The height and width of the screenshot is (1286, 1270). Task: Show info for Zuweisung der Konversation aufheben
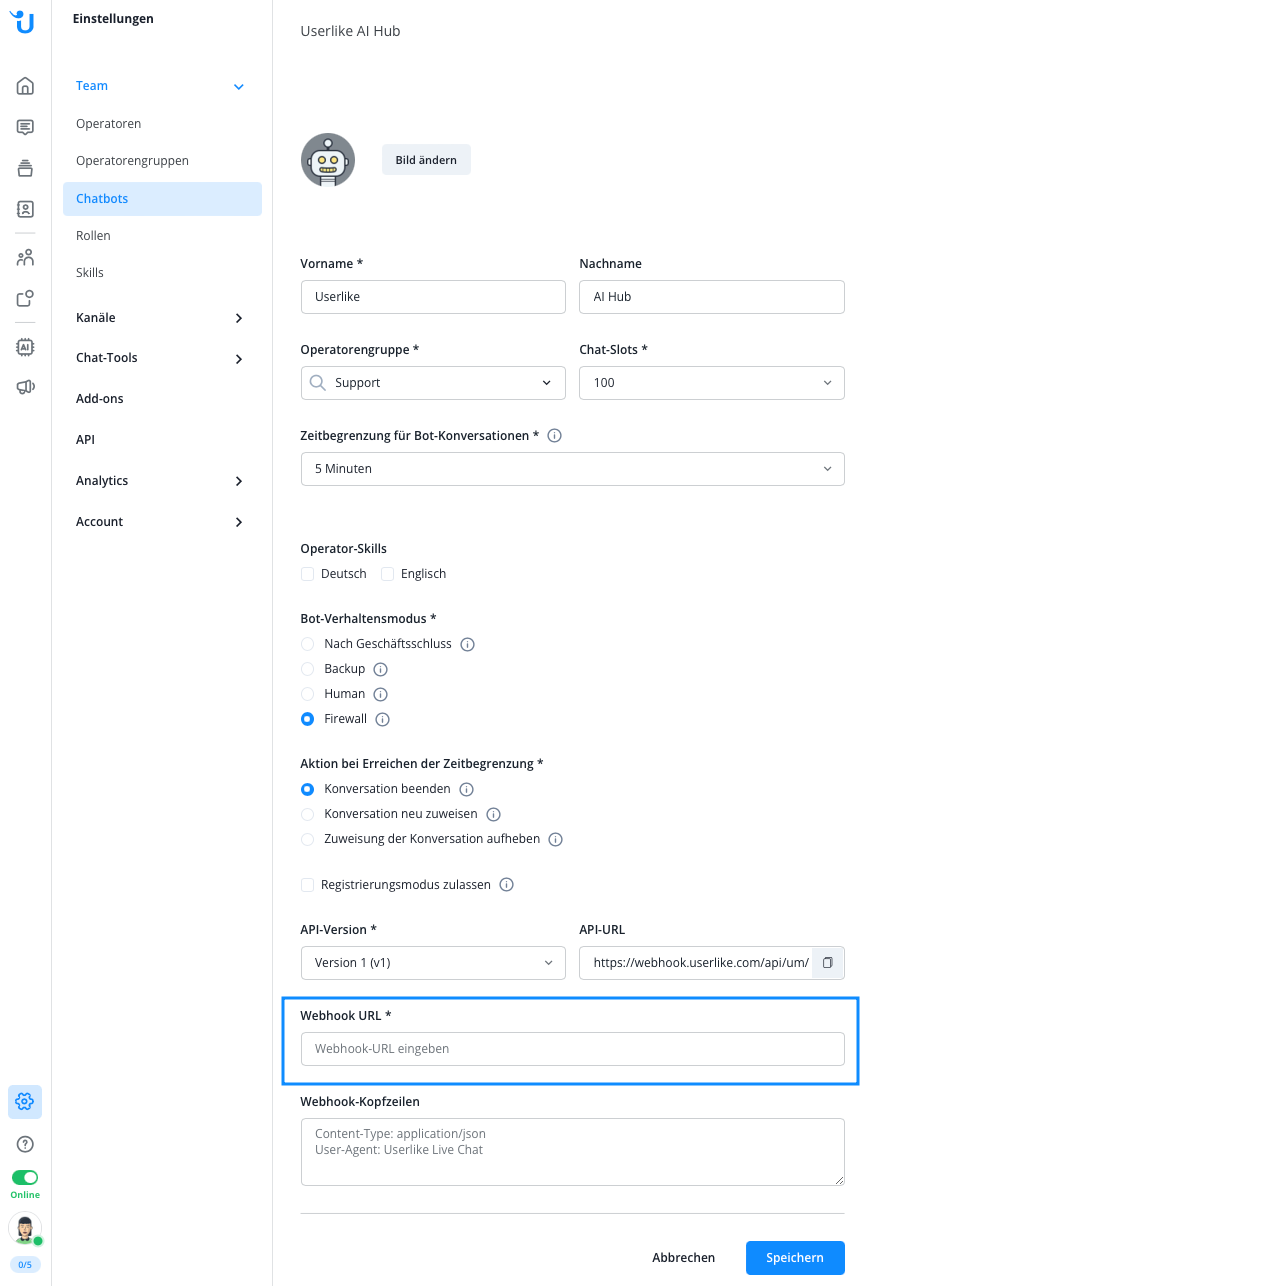pos(556,840)
